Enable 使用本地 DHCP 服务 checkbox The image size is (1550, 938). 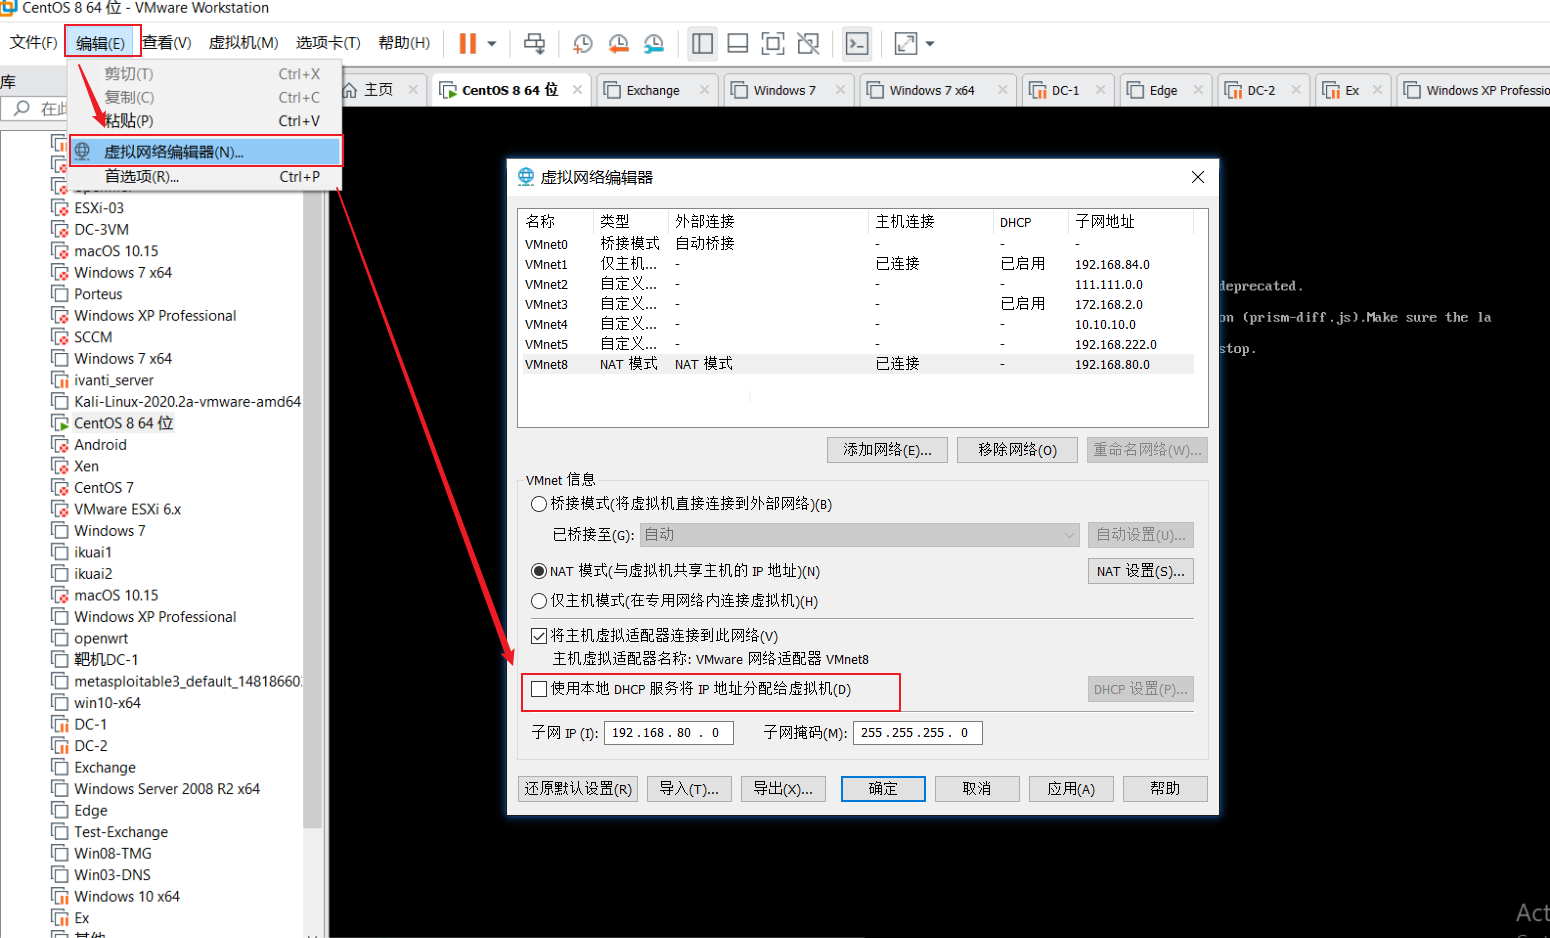click(539, 689)
